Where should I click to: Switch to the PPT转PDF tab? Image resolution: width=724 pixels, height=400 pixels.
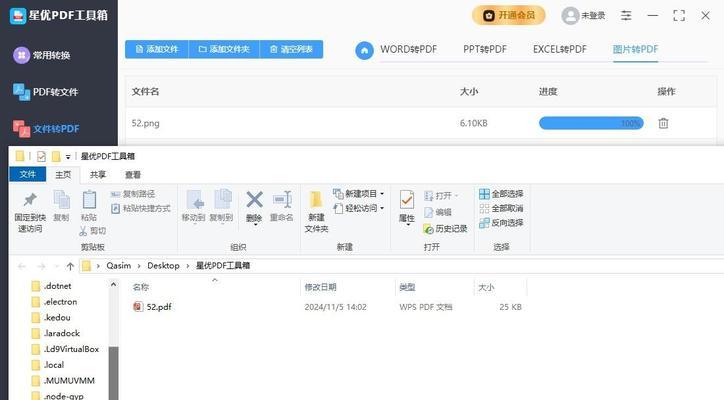pyautogui.click(x=485, y=49)
